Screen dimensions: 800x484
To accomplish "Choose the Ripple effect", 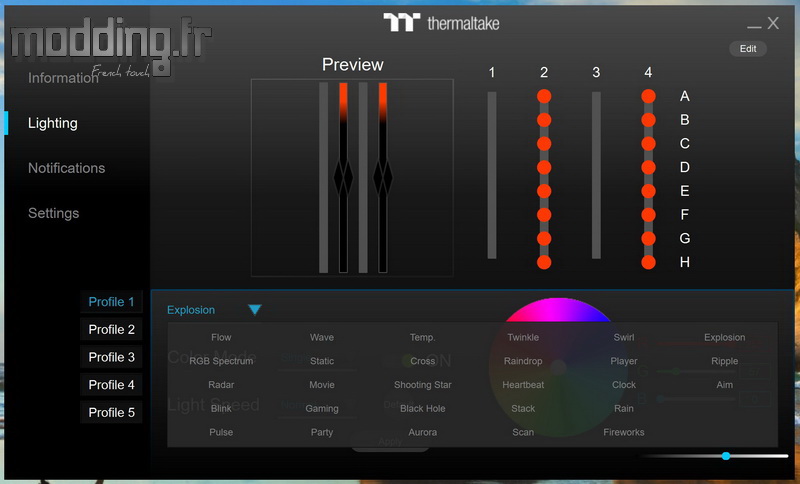I will (724, 361).
